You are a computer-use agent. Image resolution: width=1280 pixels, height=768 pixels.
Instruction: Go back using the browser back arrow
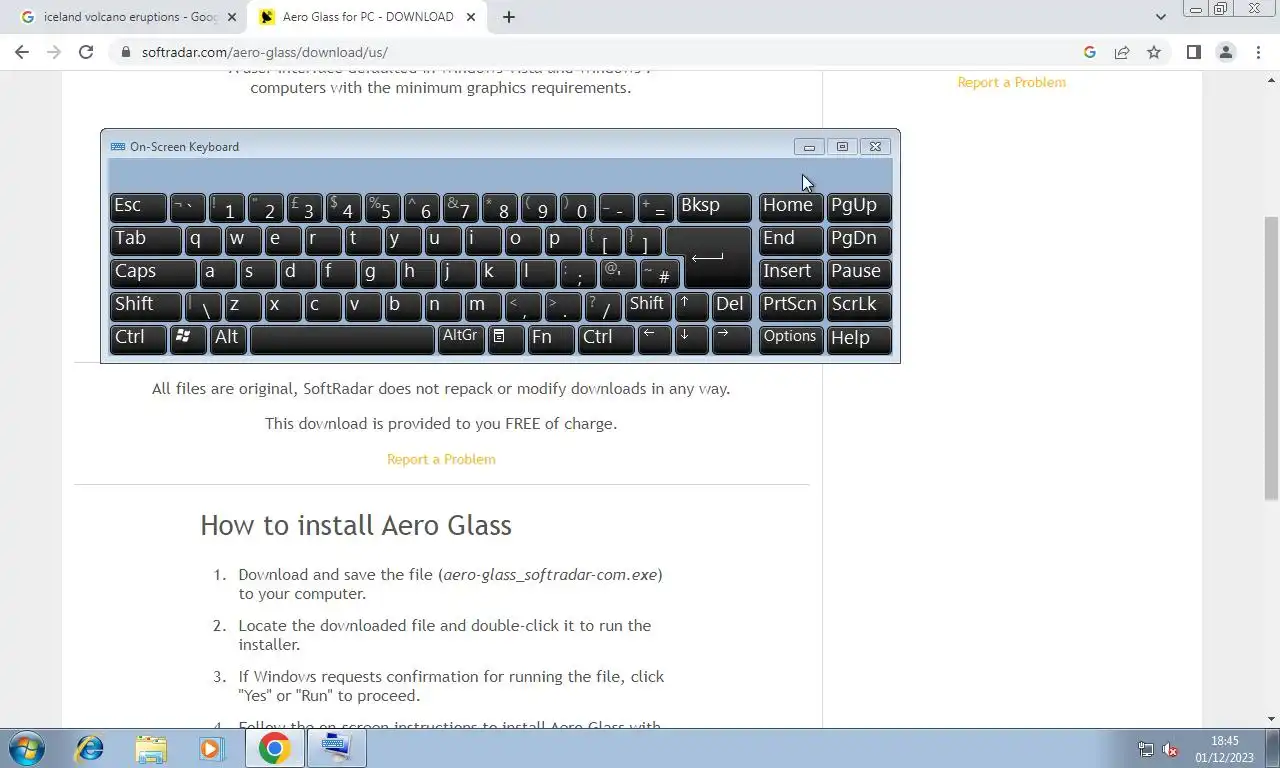(22, 52)
